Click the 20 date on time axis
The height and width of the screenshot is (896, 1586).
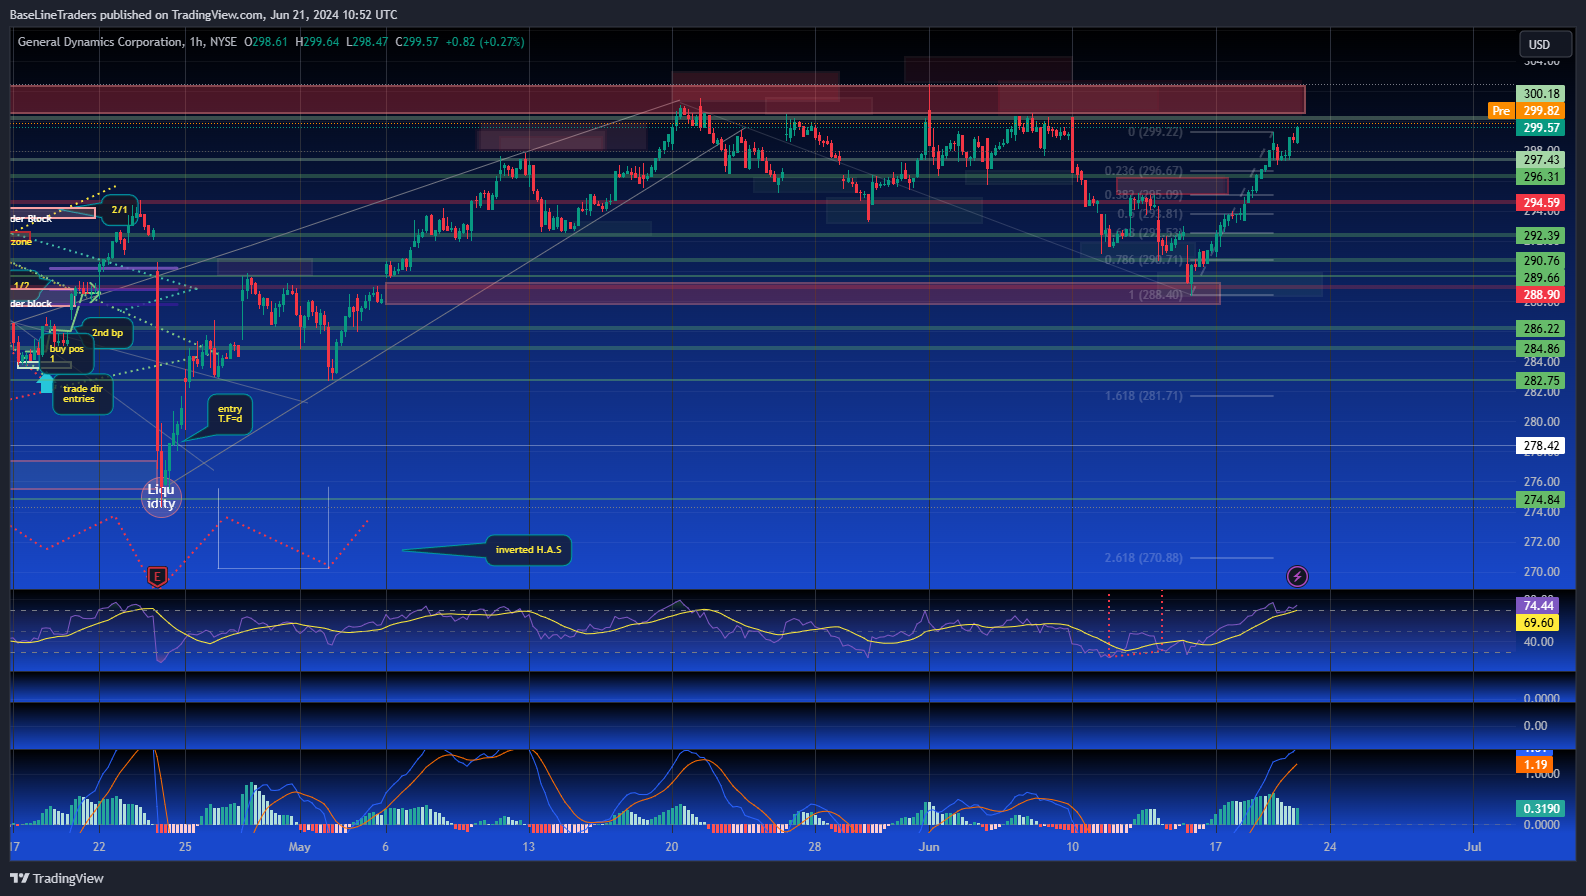click(x=672, y=847)
